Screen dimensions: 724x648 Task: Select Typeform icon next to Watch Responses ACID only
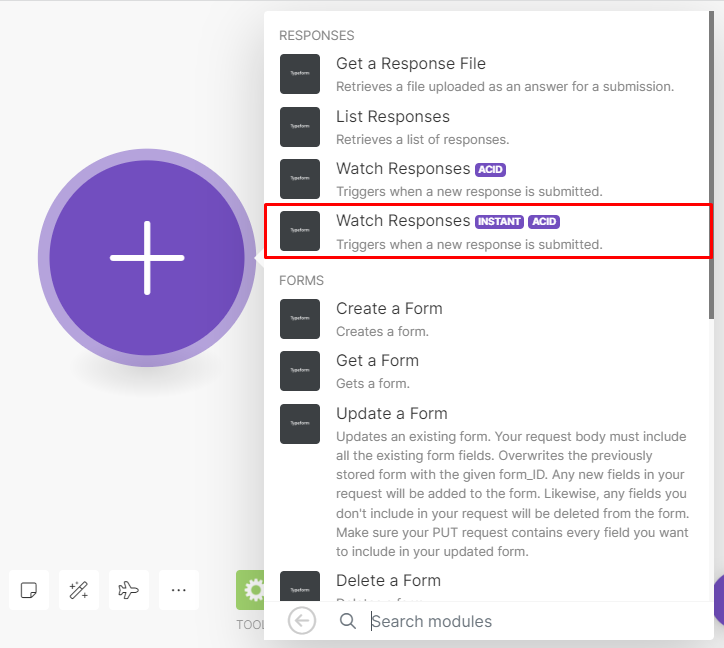coord(300,179)
